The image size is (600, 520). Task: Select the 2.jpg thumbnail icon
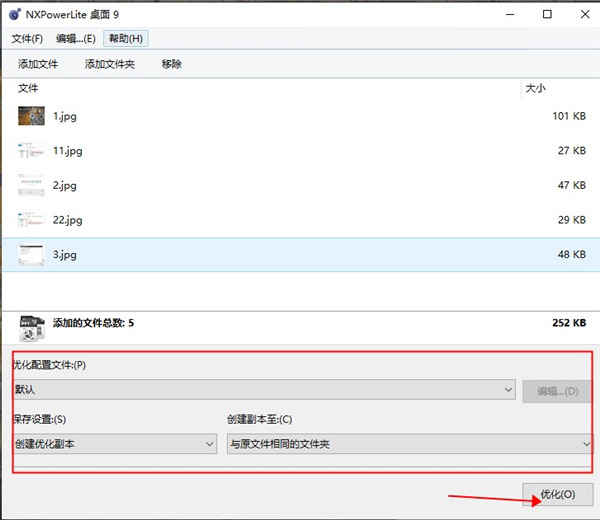point(31,185)
